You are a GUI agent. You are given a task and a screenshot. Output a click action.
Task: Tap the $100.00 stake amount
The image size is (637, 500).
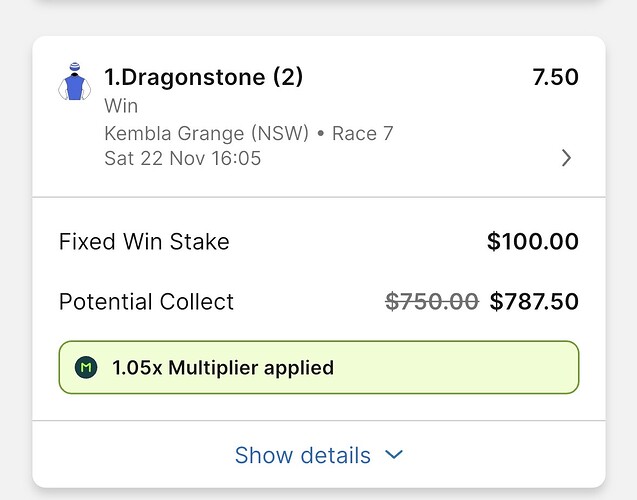532,242
